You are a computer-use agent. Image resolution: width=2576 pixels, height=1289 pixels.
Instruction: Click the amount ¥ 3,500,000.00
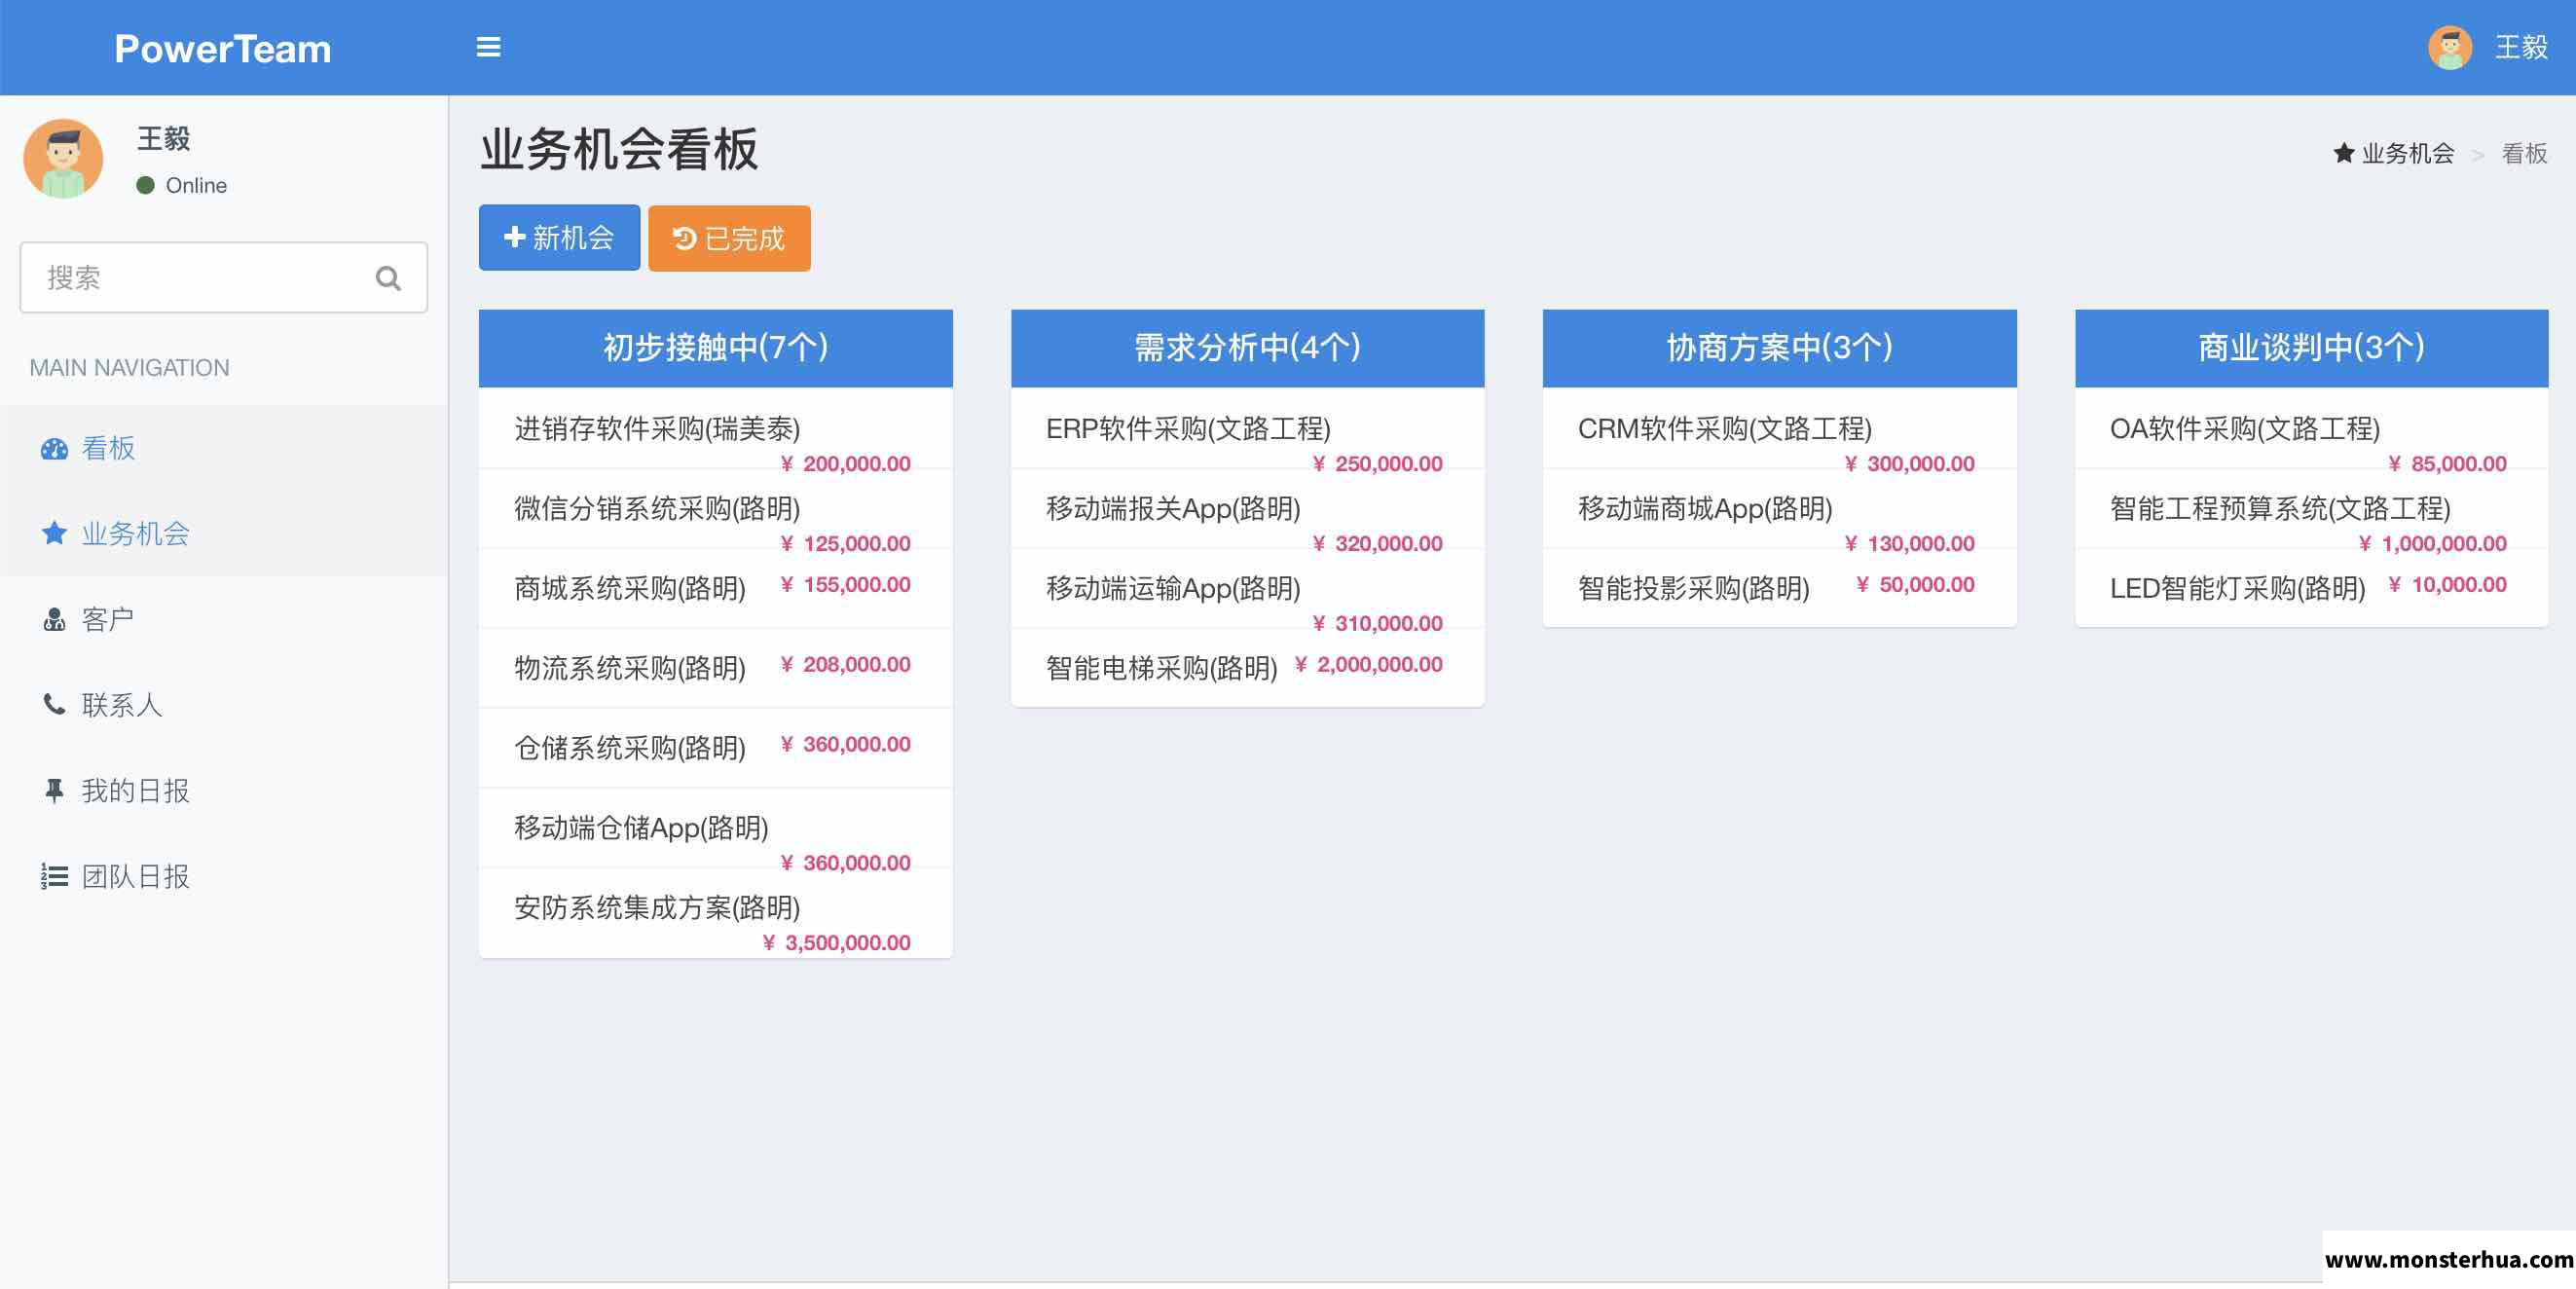[x=836, y=943]
